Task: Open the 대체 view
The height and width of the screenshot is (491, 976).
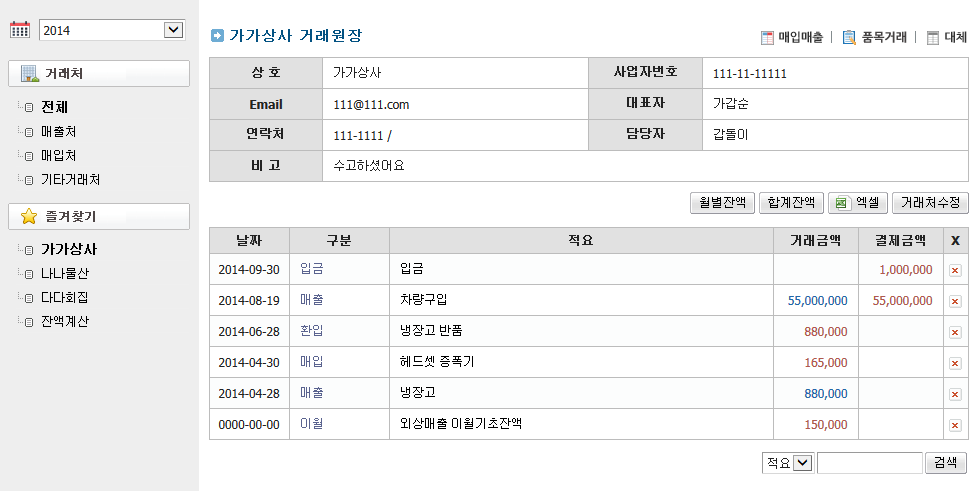Action: coord(946,38)
